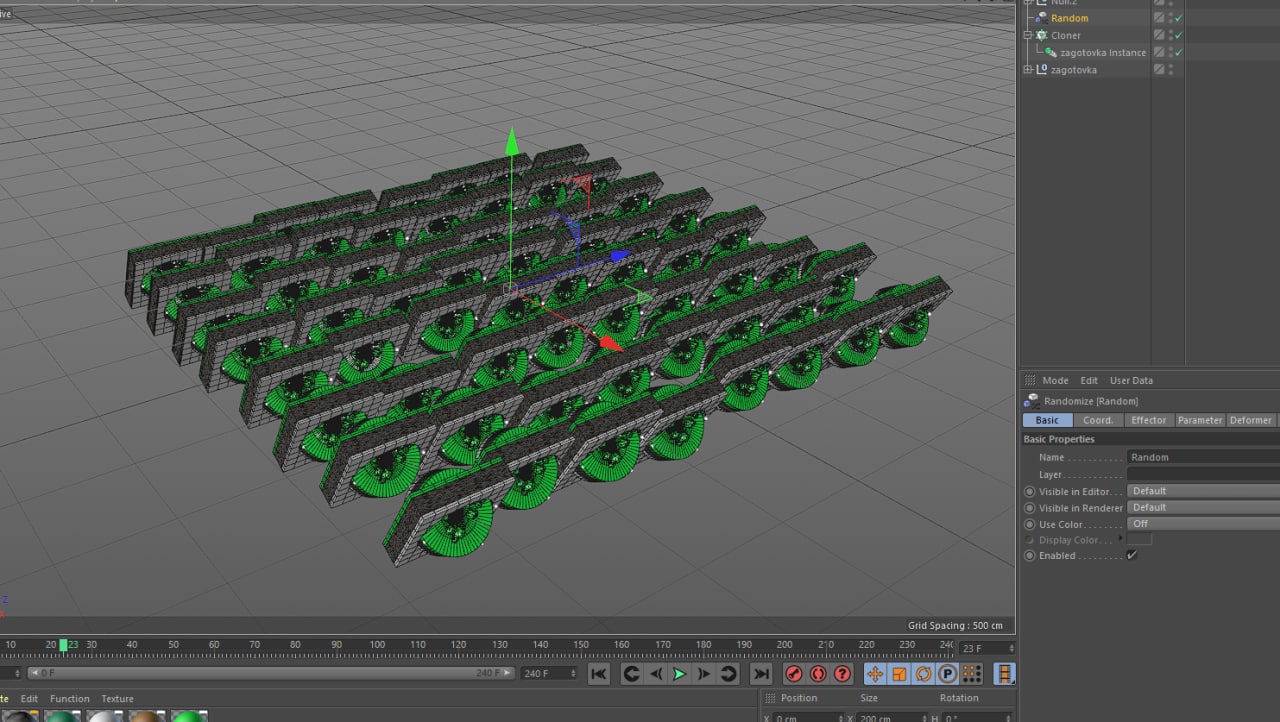Toggle zagotovka Instance visibility dots
Image resolution: width=1280 pixels, height=722 pixels.
(1170, 52)
